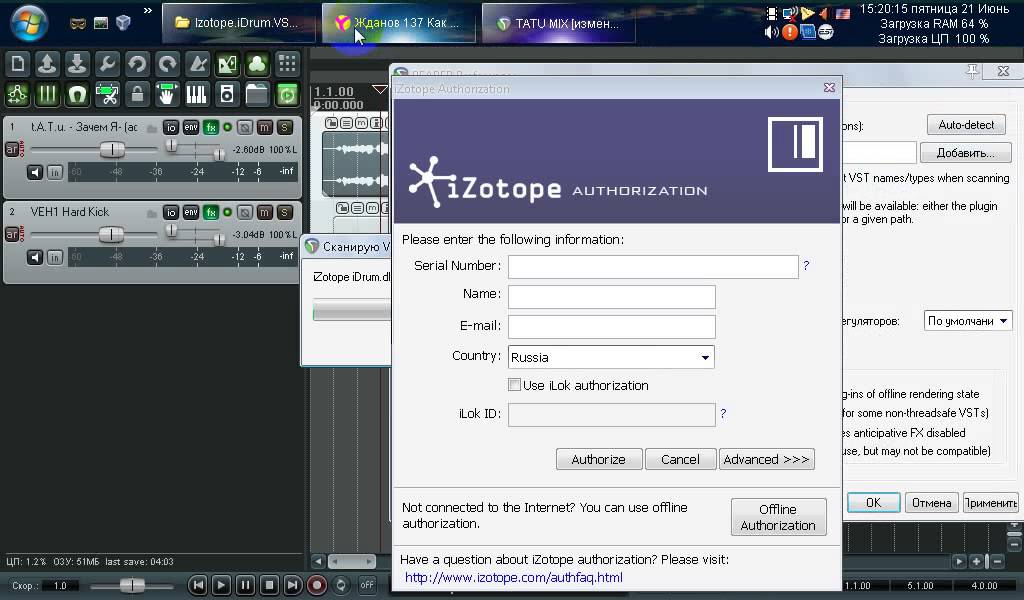
Task: Toggle the item grouping clover icon
Action: (257, 64)
